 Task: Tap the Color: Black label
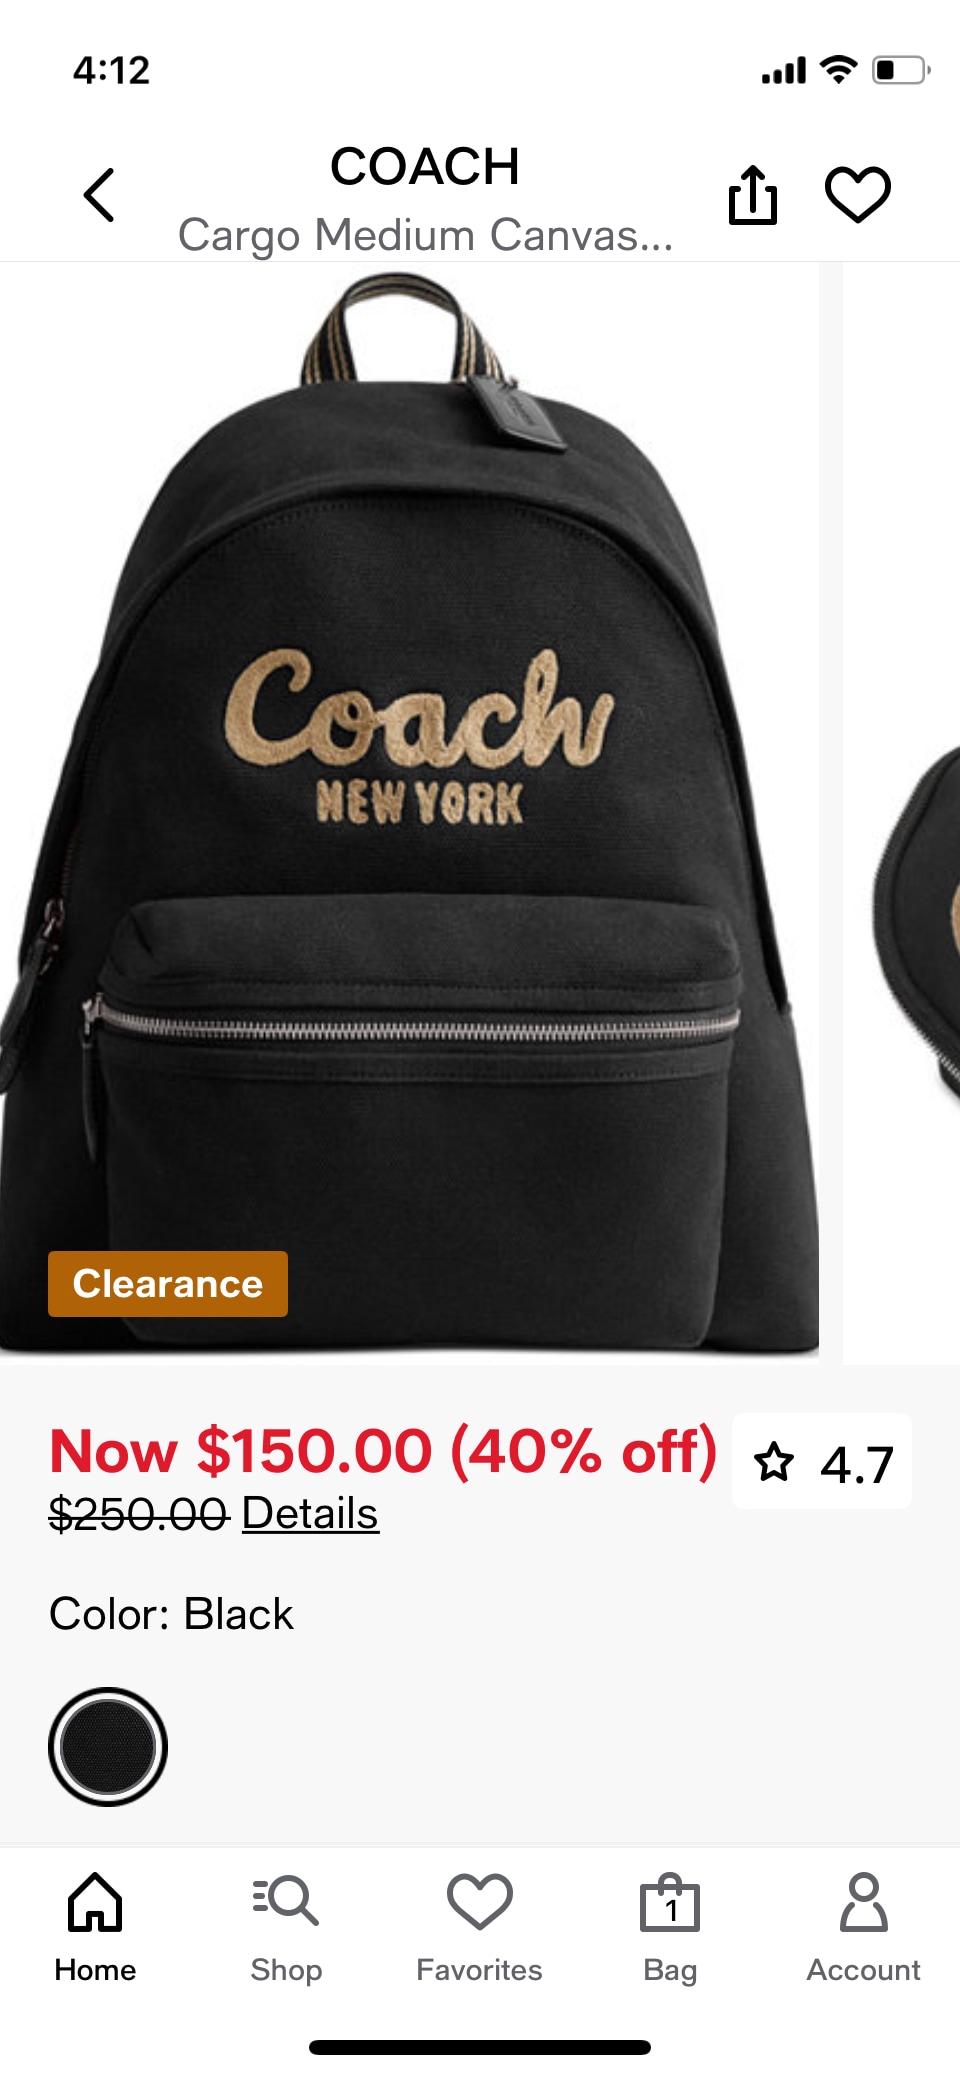[171, 1614]
